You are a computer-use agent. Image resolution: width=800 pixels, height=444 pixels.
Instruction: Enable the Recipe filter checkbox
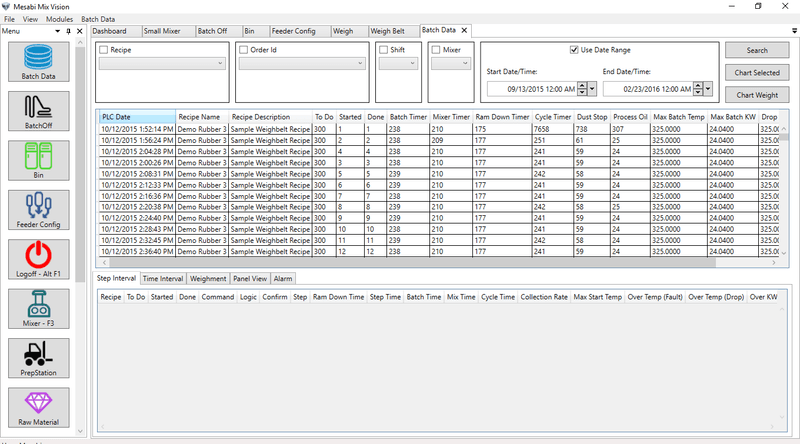(x=104, y=50)
